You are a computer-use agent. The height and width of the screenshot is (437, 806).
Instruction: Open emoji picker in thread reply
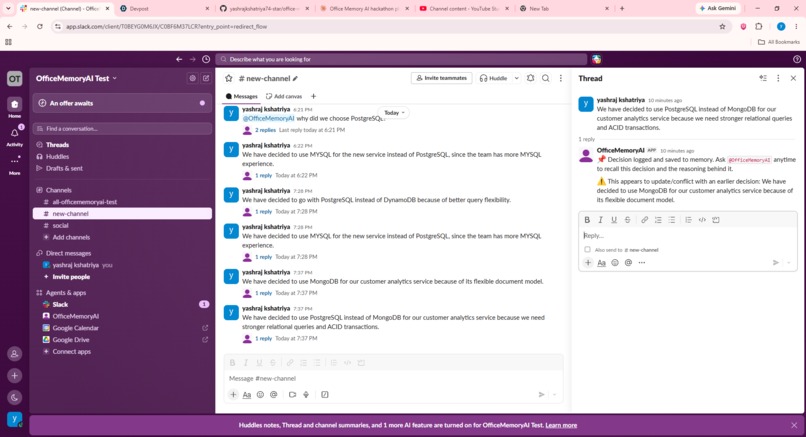615,263
